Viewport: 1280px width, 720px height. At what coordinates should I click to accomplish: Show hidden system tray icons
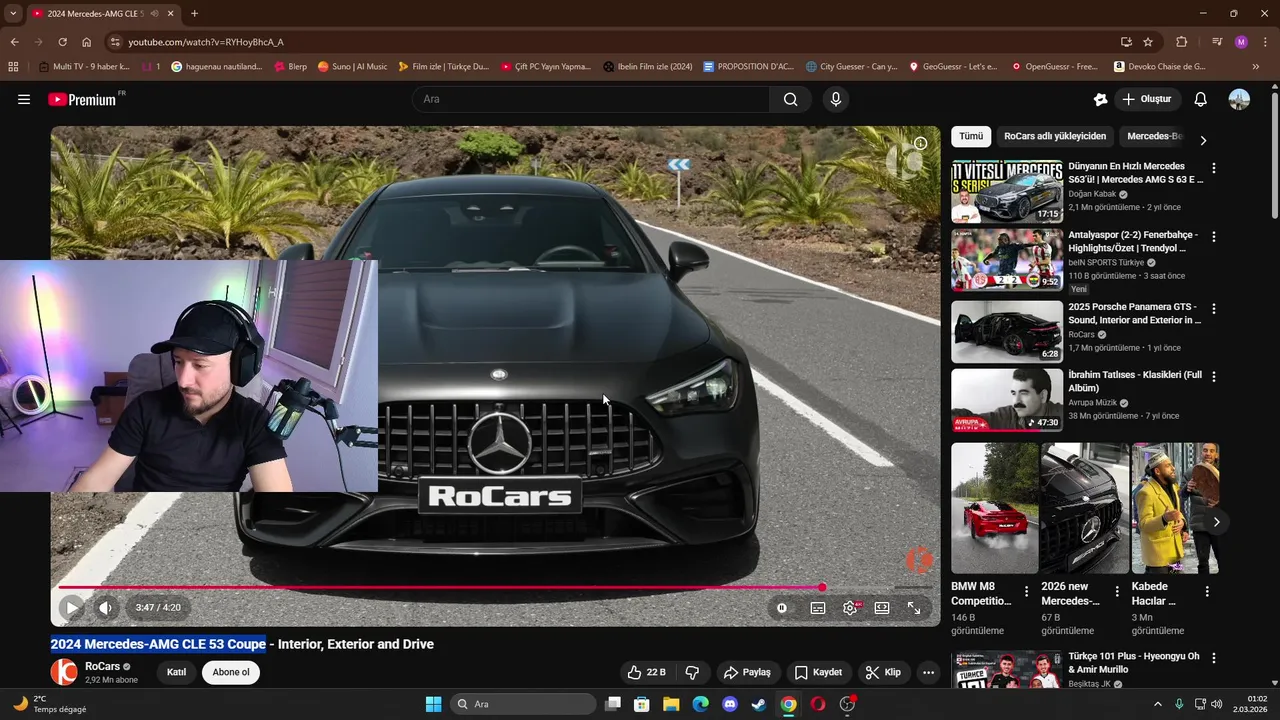[1158, 704]
